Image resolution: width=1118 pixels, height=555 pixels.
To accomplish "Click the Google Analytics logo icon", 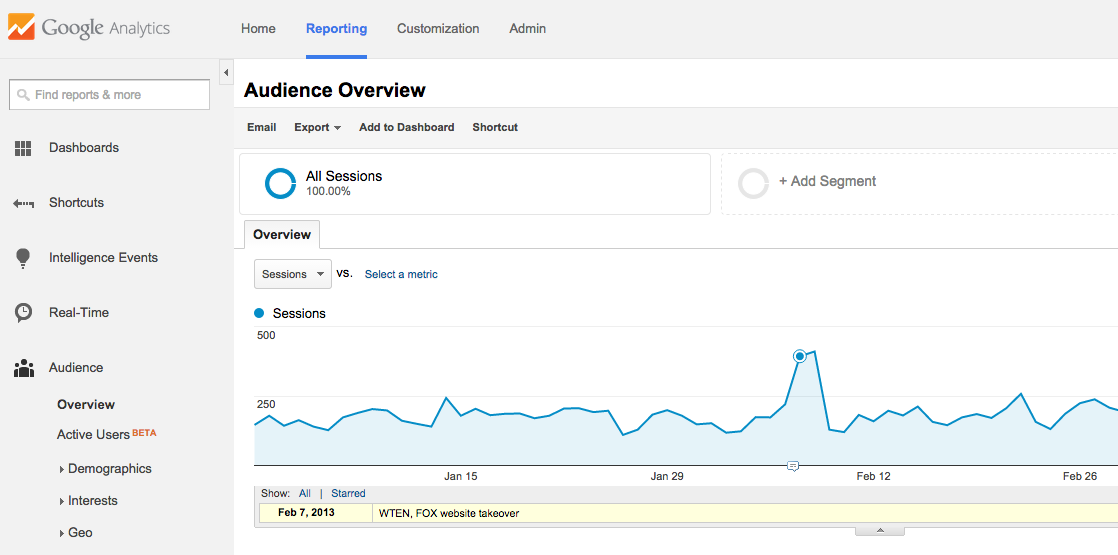I will [x=21, y=28].
